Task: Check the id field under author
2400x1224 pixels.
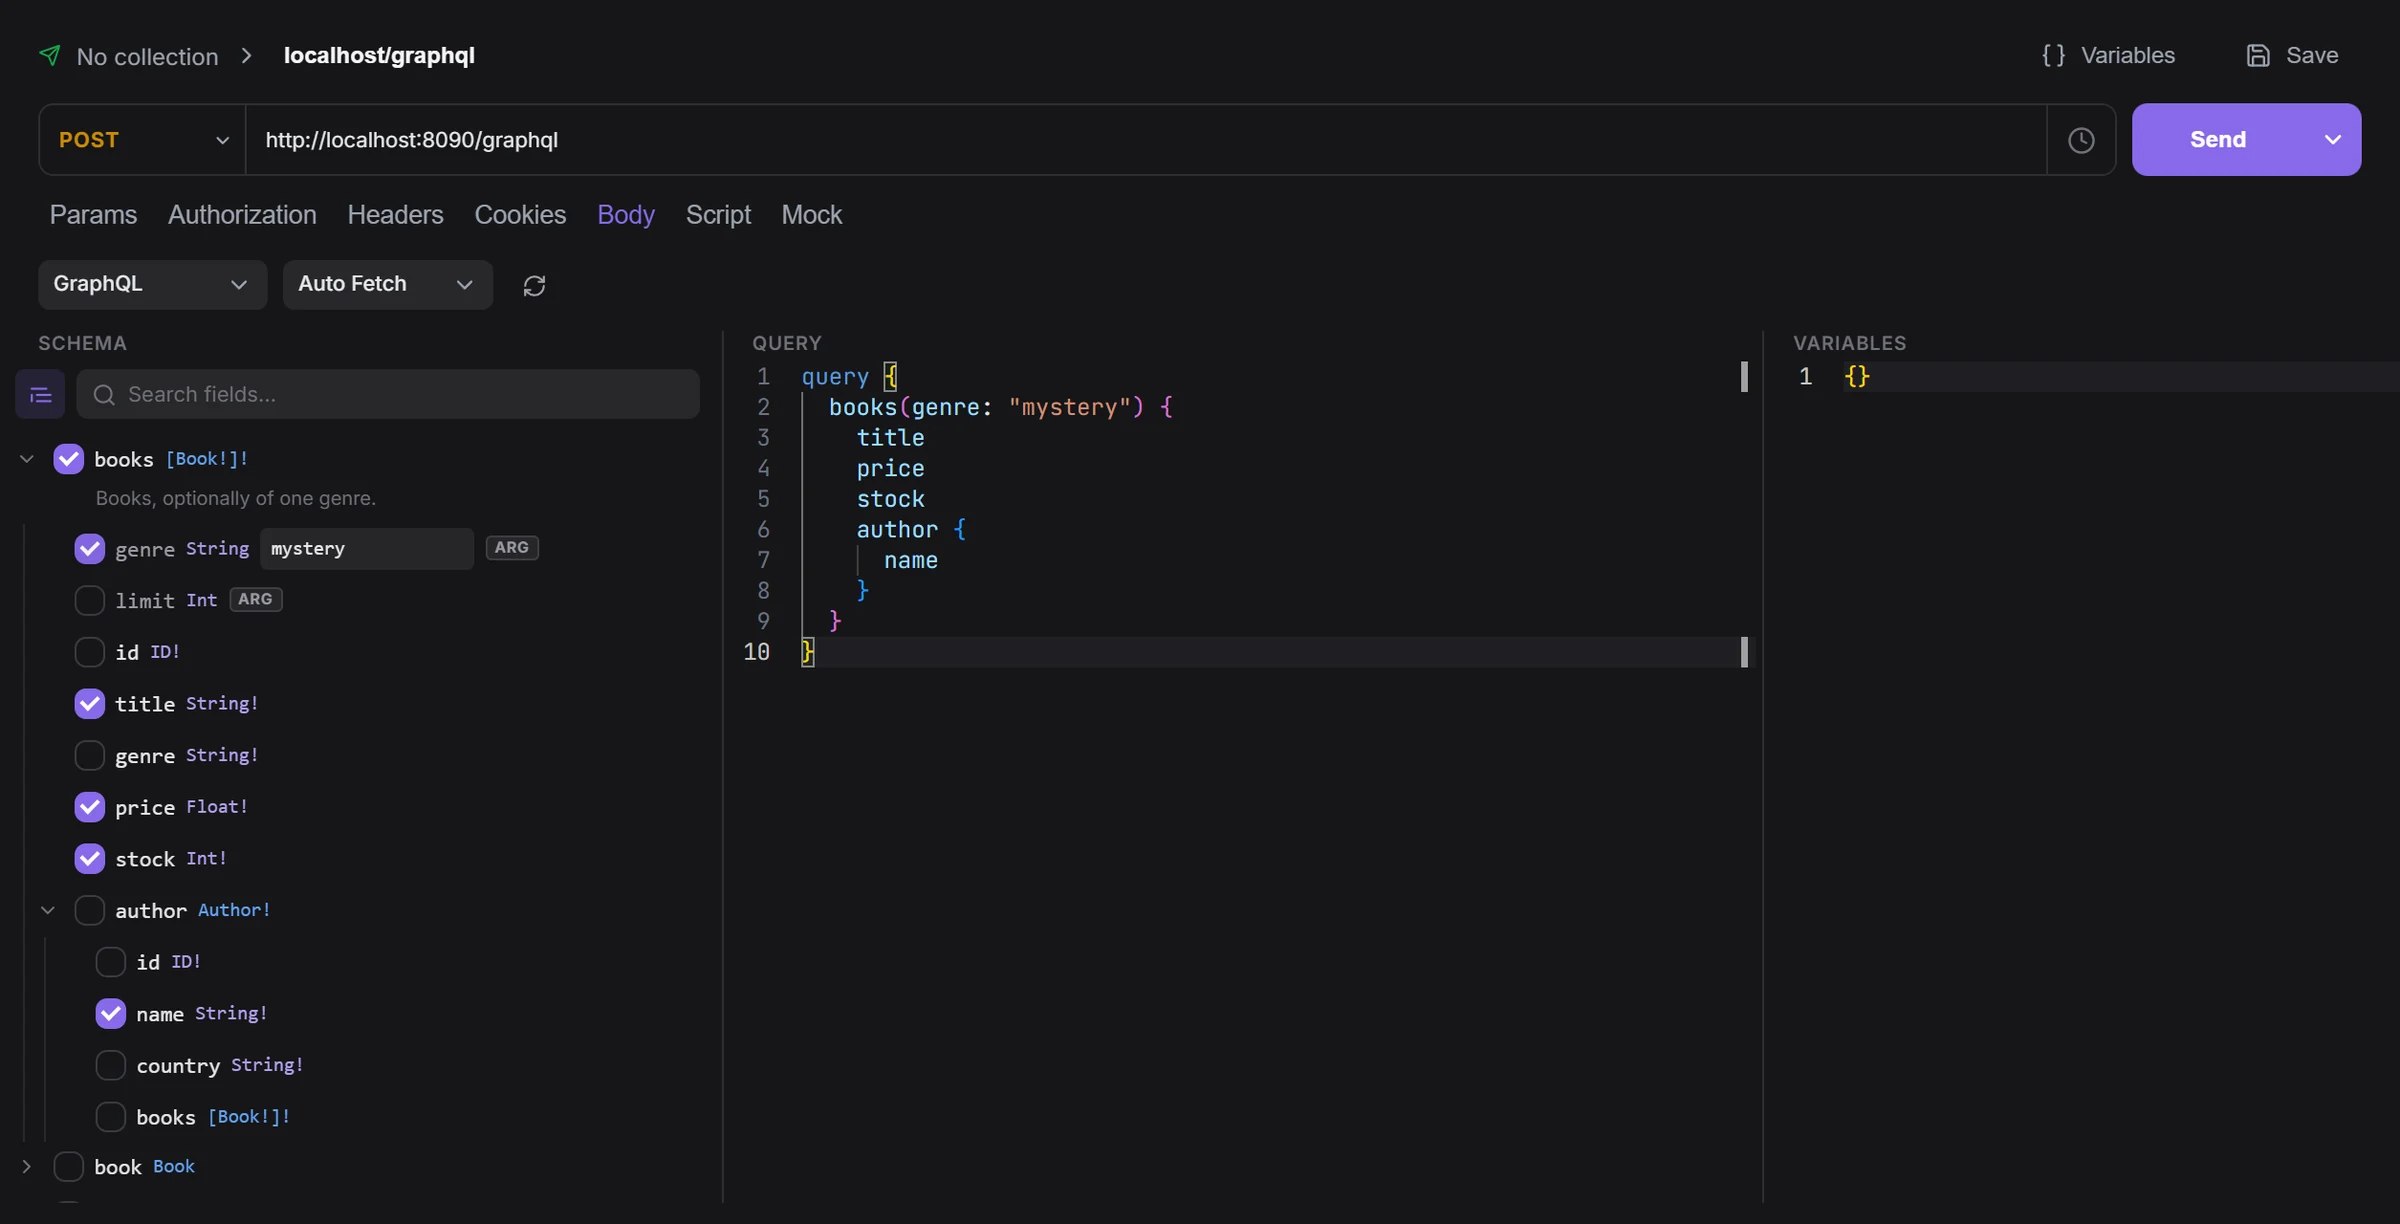Action: 110,962
